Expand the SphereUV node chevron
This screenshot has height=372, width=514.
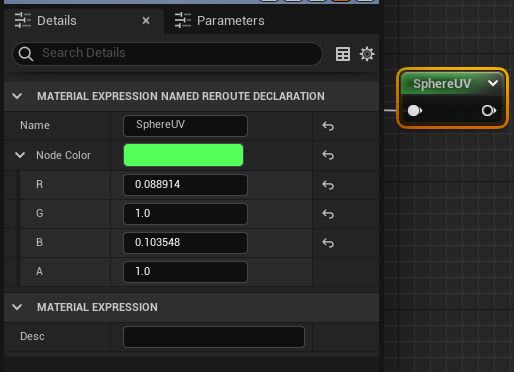click(493, 83)
